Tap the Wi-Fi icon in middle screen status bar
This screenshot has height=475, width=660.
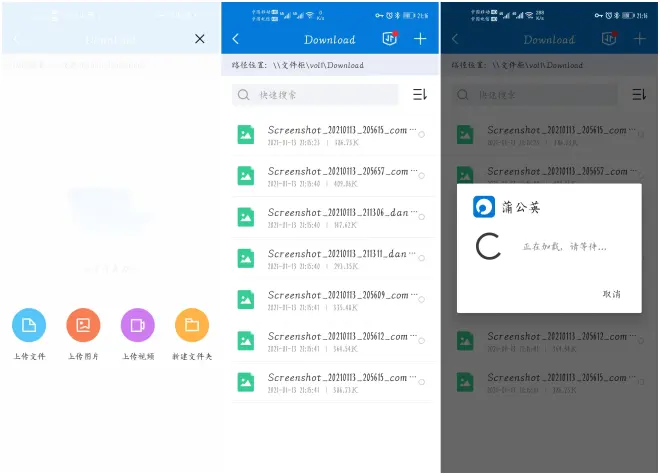[310, 15]
